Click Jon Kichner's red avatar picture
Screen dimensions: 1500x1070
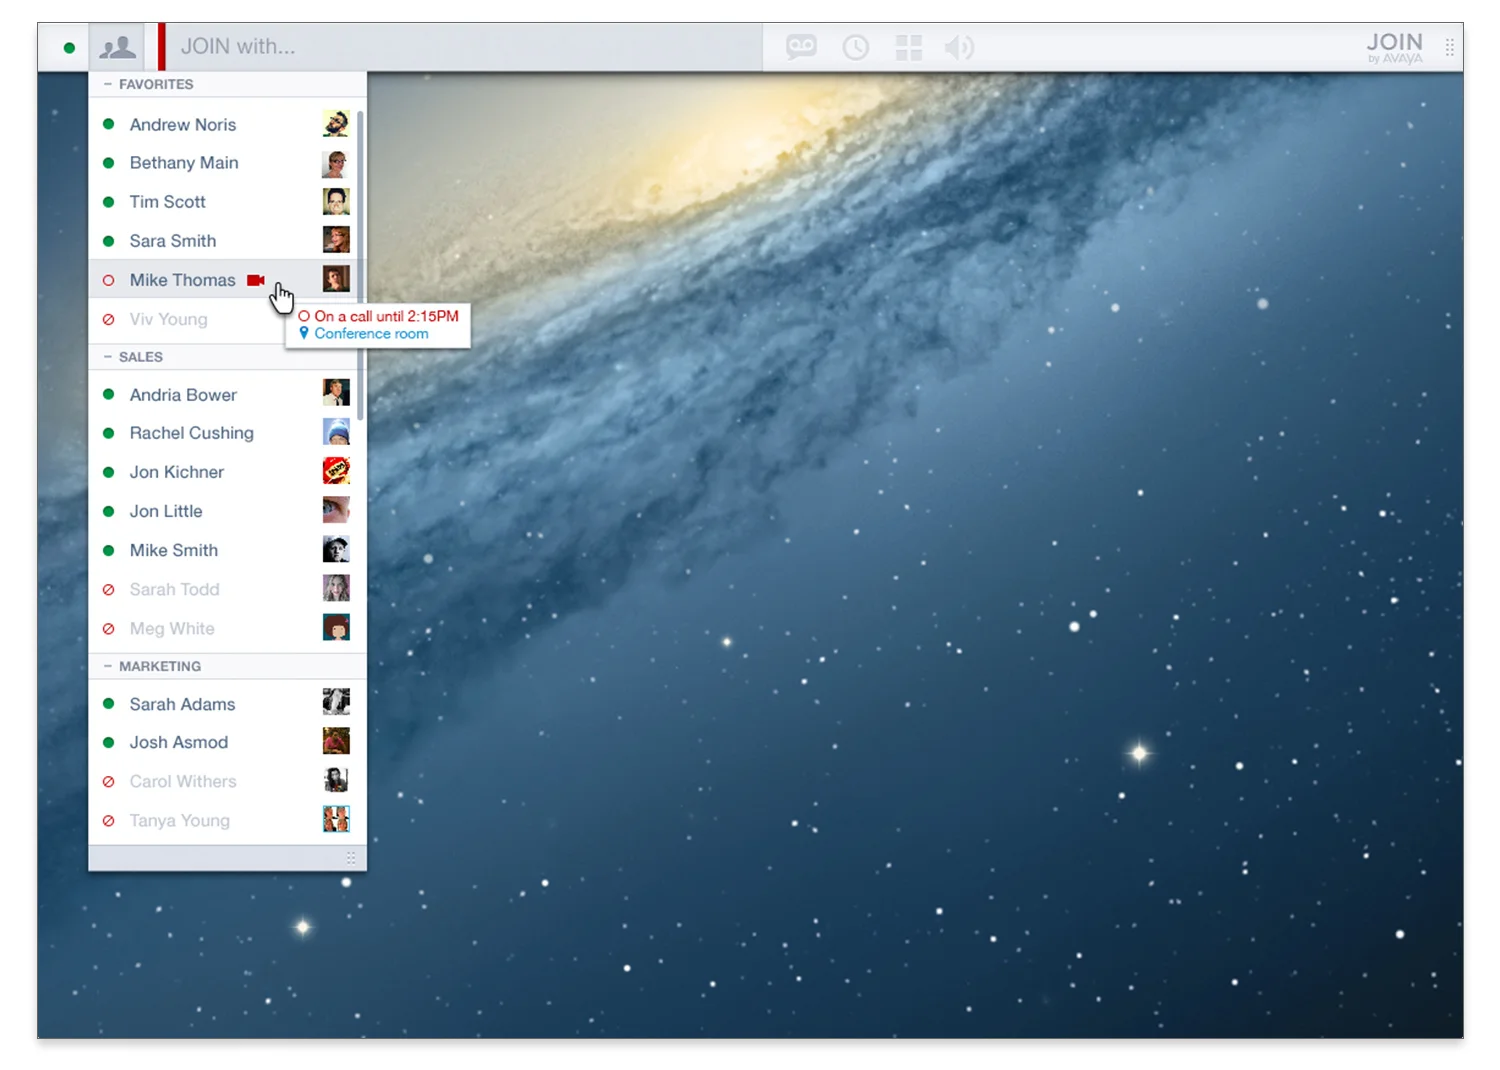tap(336, 471)
